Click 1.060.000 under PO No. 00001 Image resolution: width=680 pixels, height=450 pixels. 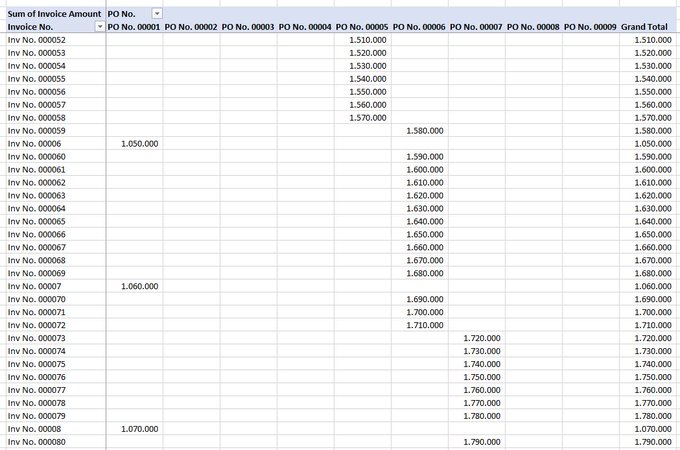coord(140,286)
